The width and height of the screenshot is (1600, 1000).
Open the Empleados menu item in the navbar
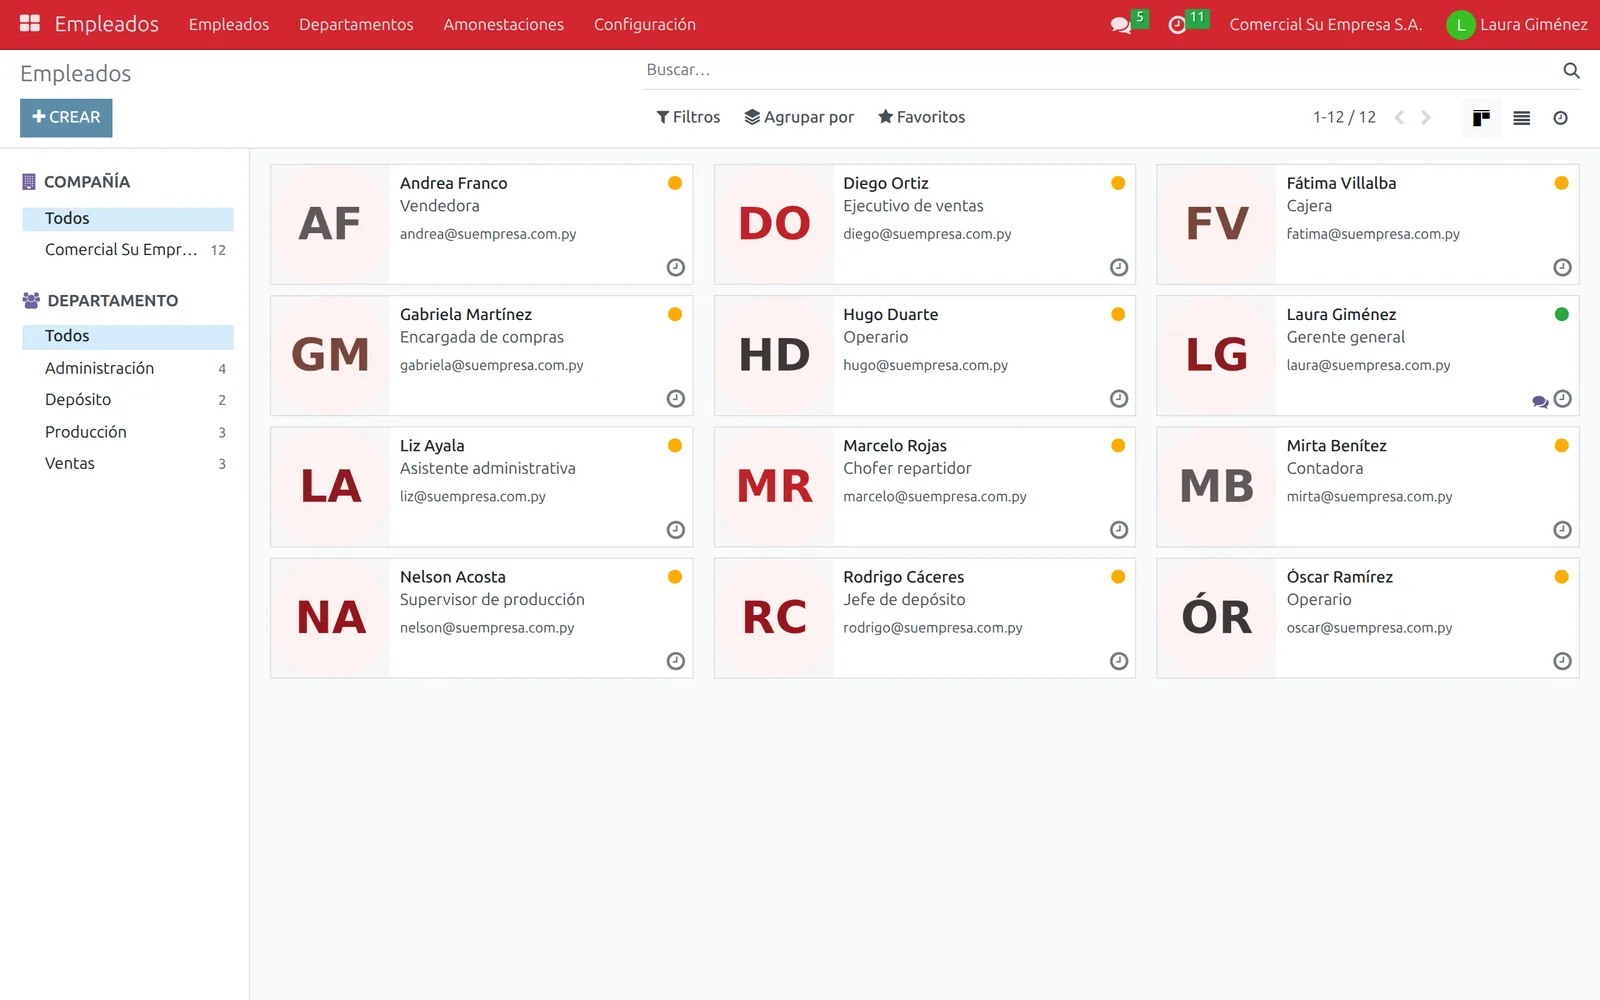(229, 24)
